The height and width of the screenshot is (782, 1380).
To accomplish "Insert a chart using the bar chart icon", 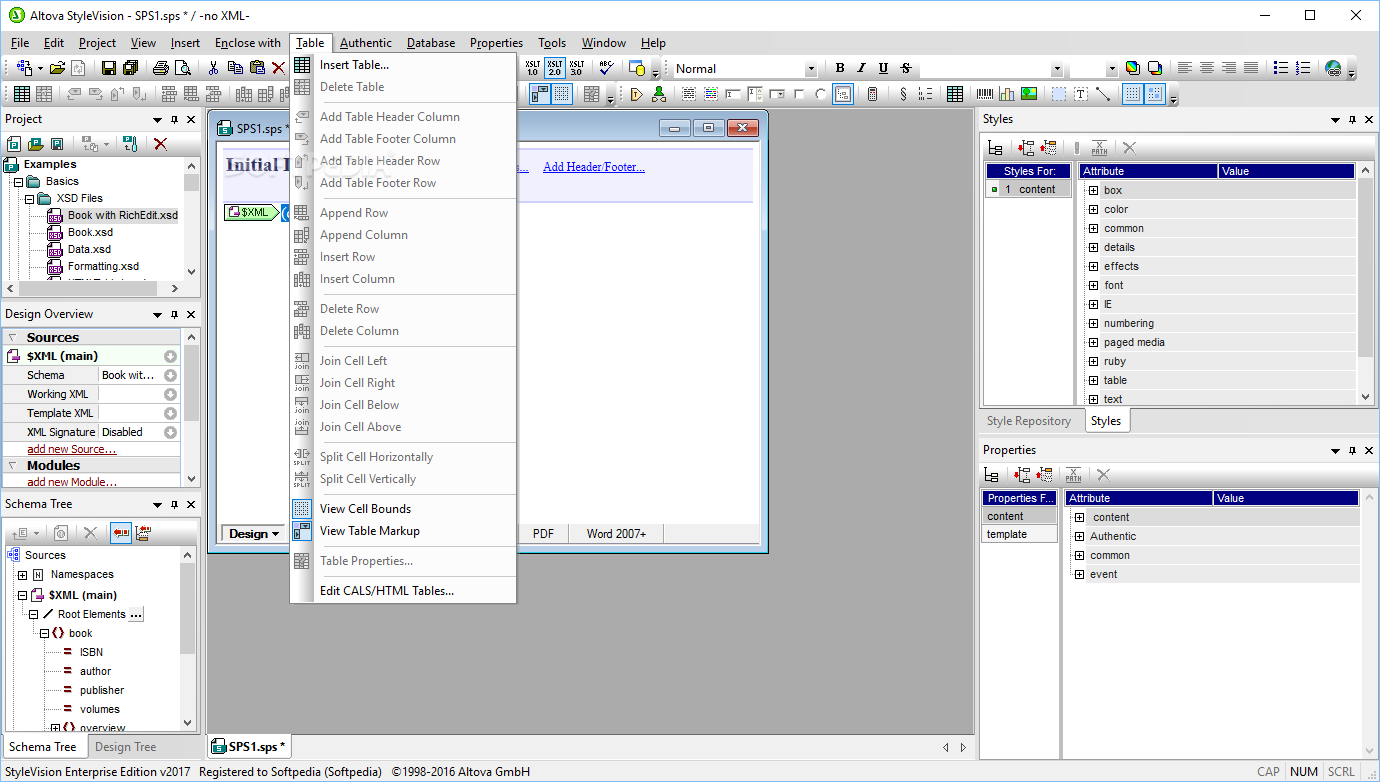I will (x=1007, y=94).
